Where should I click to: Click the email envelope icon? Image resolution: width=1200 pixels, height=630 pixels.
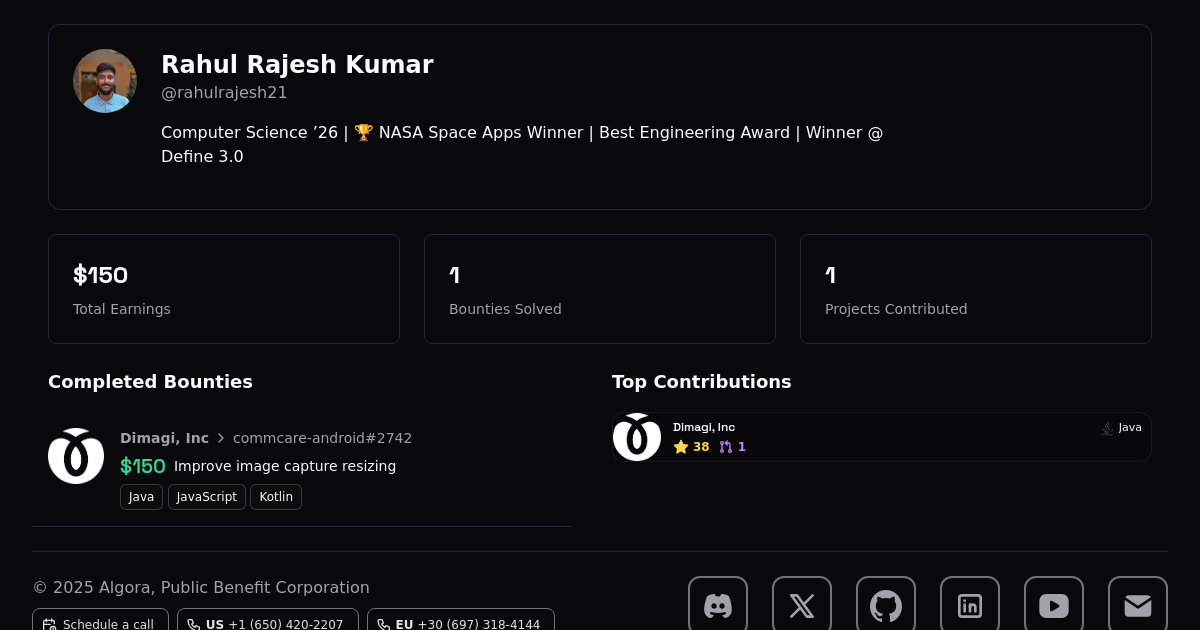1138,603
